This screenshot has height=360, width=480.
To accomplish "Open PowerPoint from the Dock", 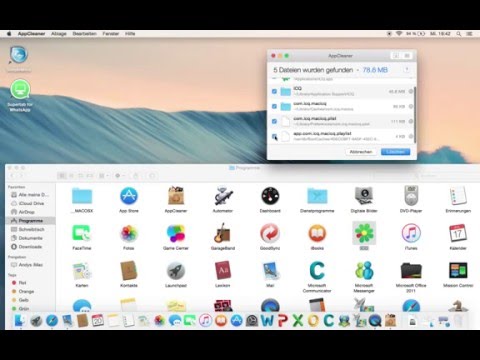I will [x=283, y=321].
